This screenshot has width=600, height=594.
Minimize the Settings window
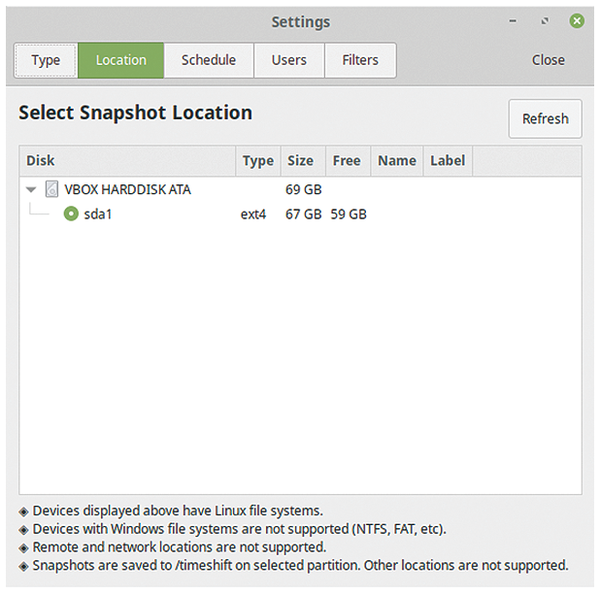[513, 21]
